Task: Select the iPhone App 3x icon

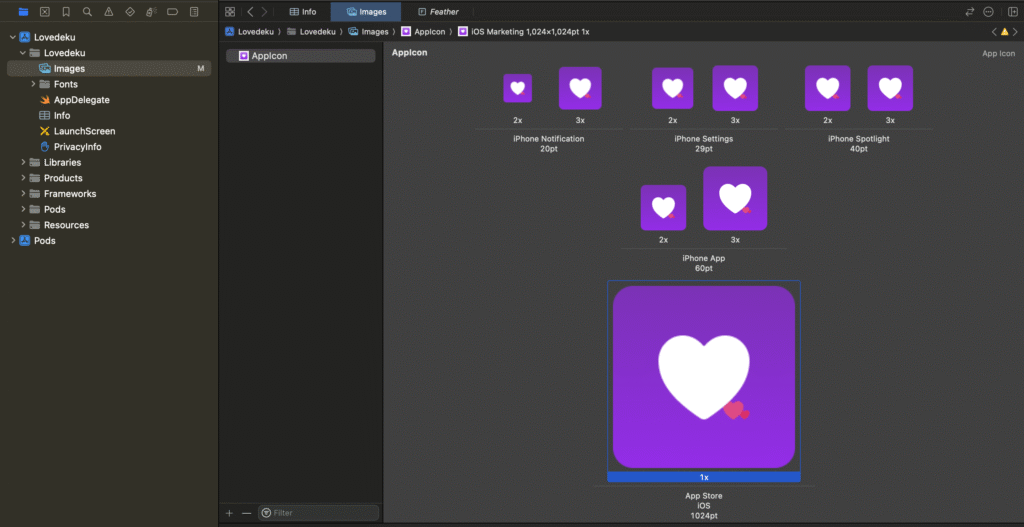Action: point(735,198)
